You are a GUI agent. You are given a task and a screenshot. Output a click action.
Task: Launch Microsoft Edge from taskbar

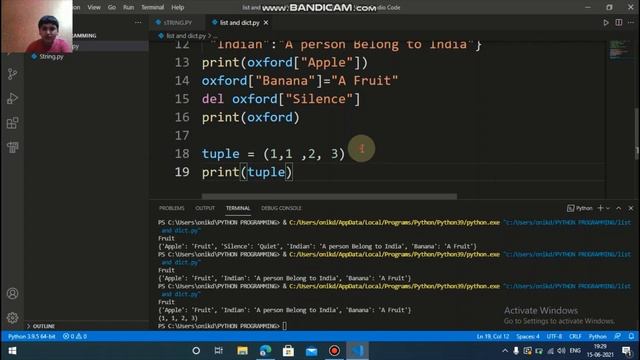pos(265,351)
